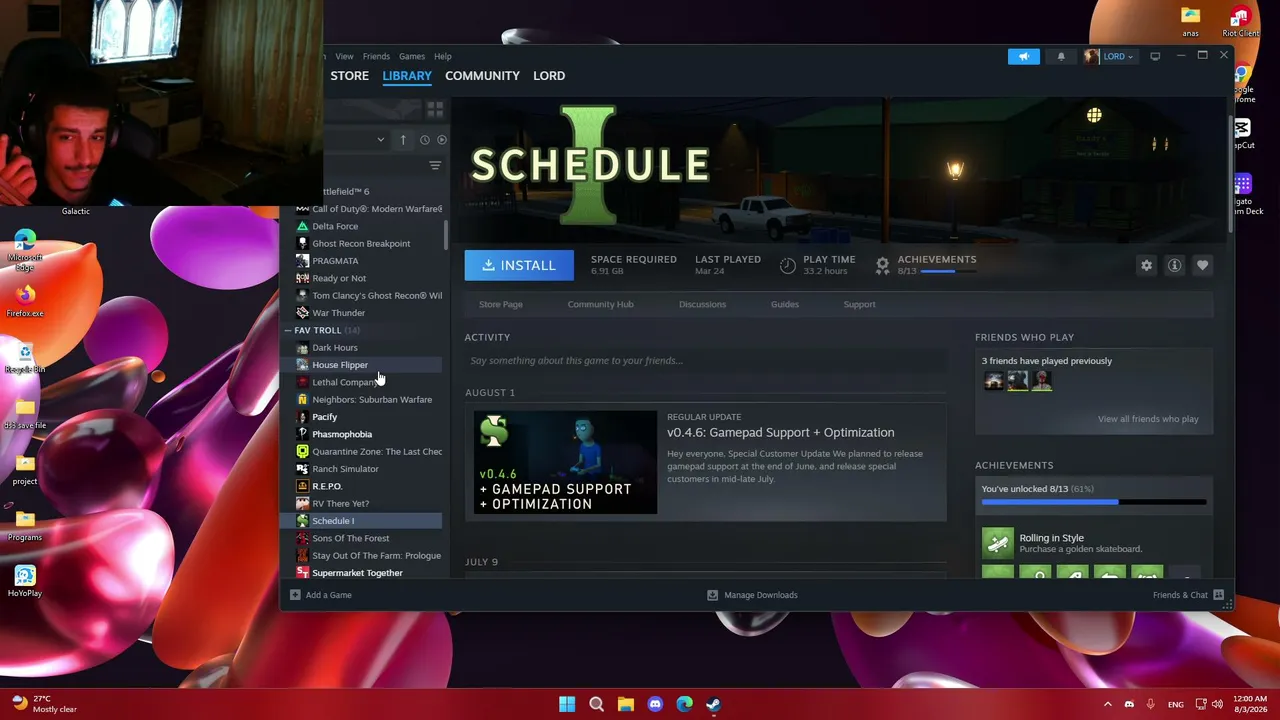Click View all friends who play

click(x=1148, y=419)
